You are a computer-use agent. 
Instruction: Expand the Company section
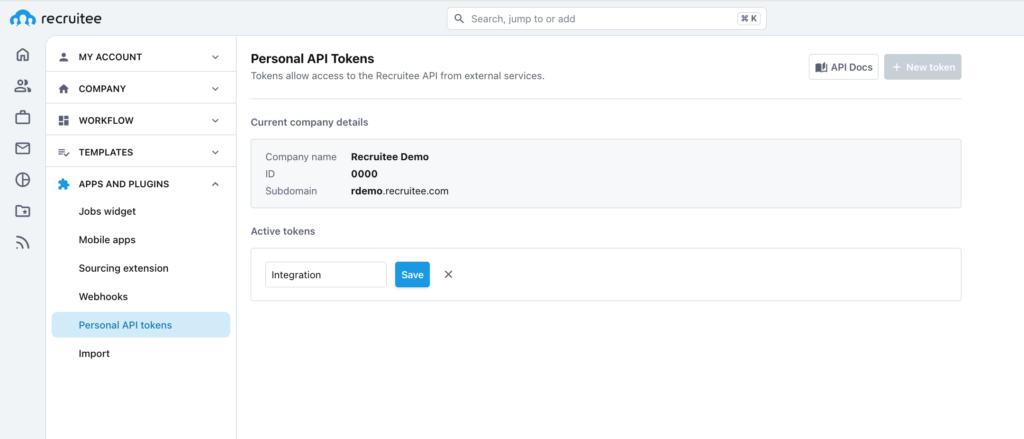coord(141,88)
